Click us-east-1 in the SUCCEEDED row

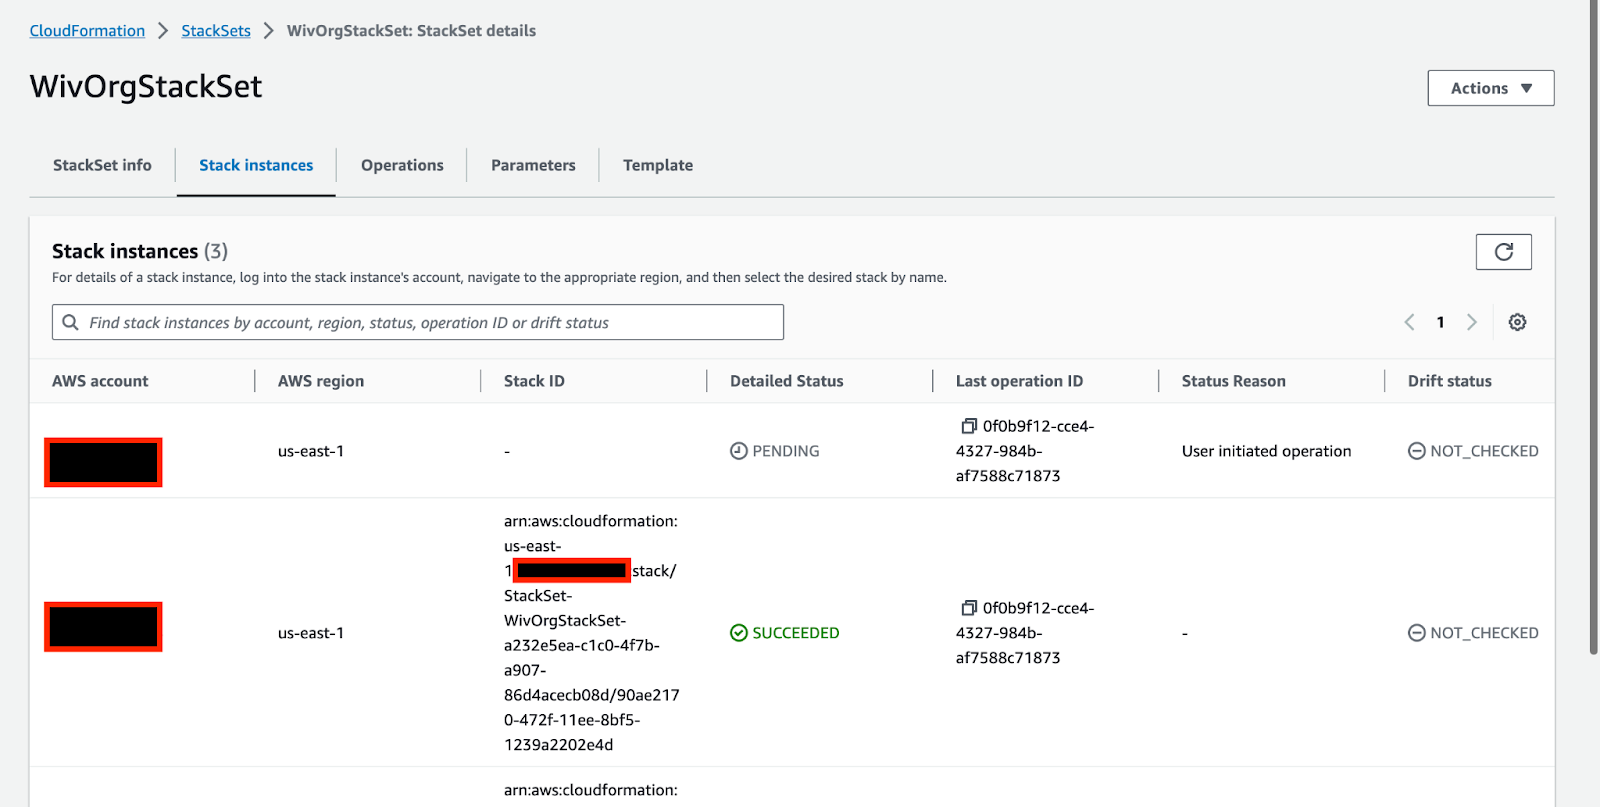tap(311, 633)
